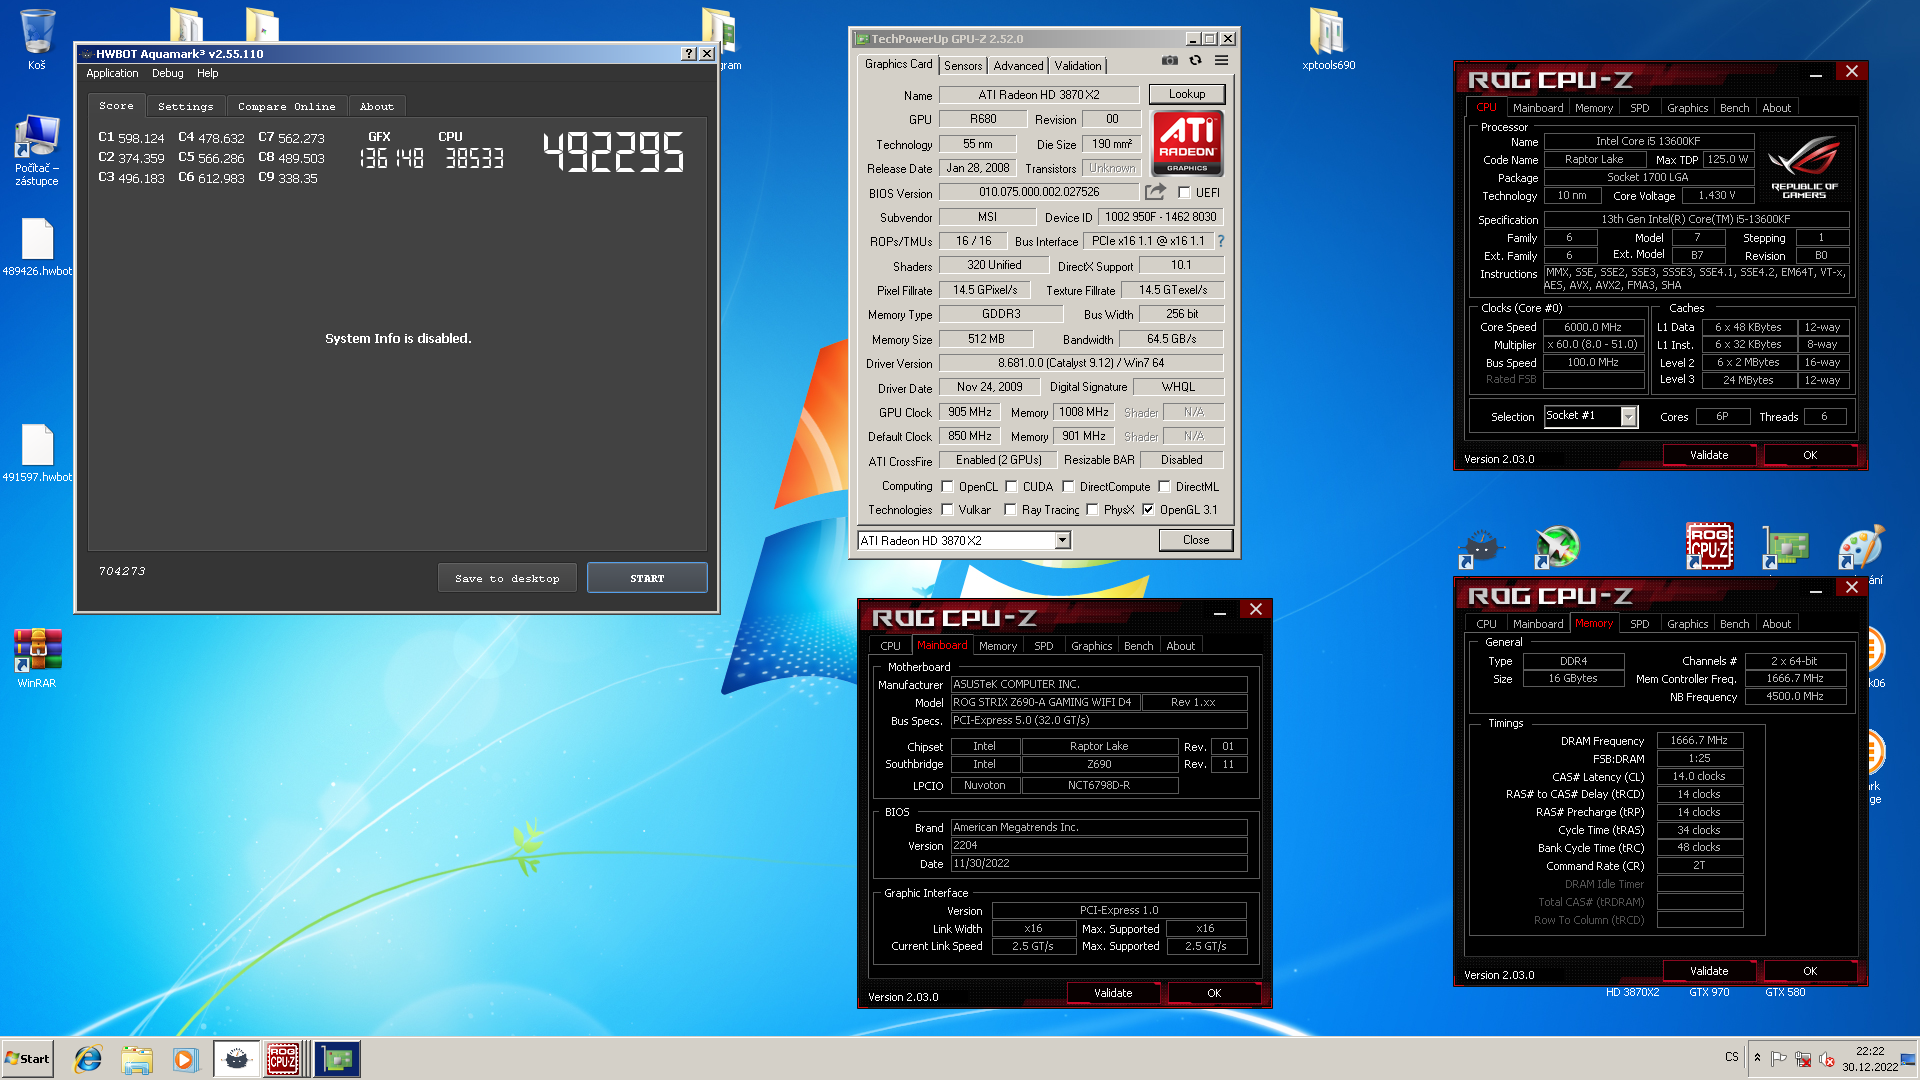
Task: Click GPU-Z screenshot camera icon
Action: click(1169, 61)
